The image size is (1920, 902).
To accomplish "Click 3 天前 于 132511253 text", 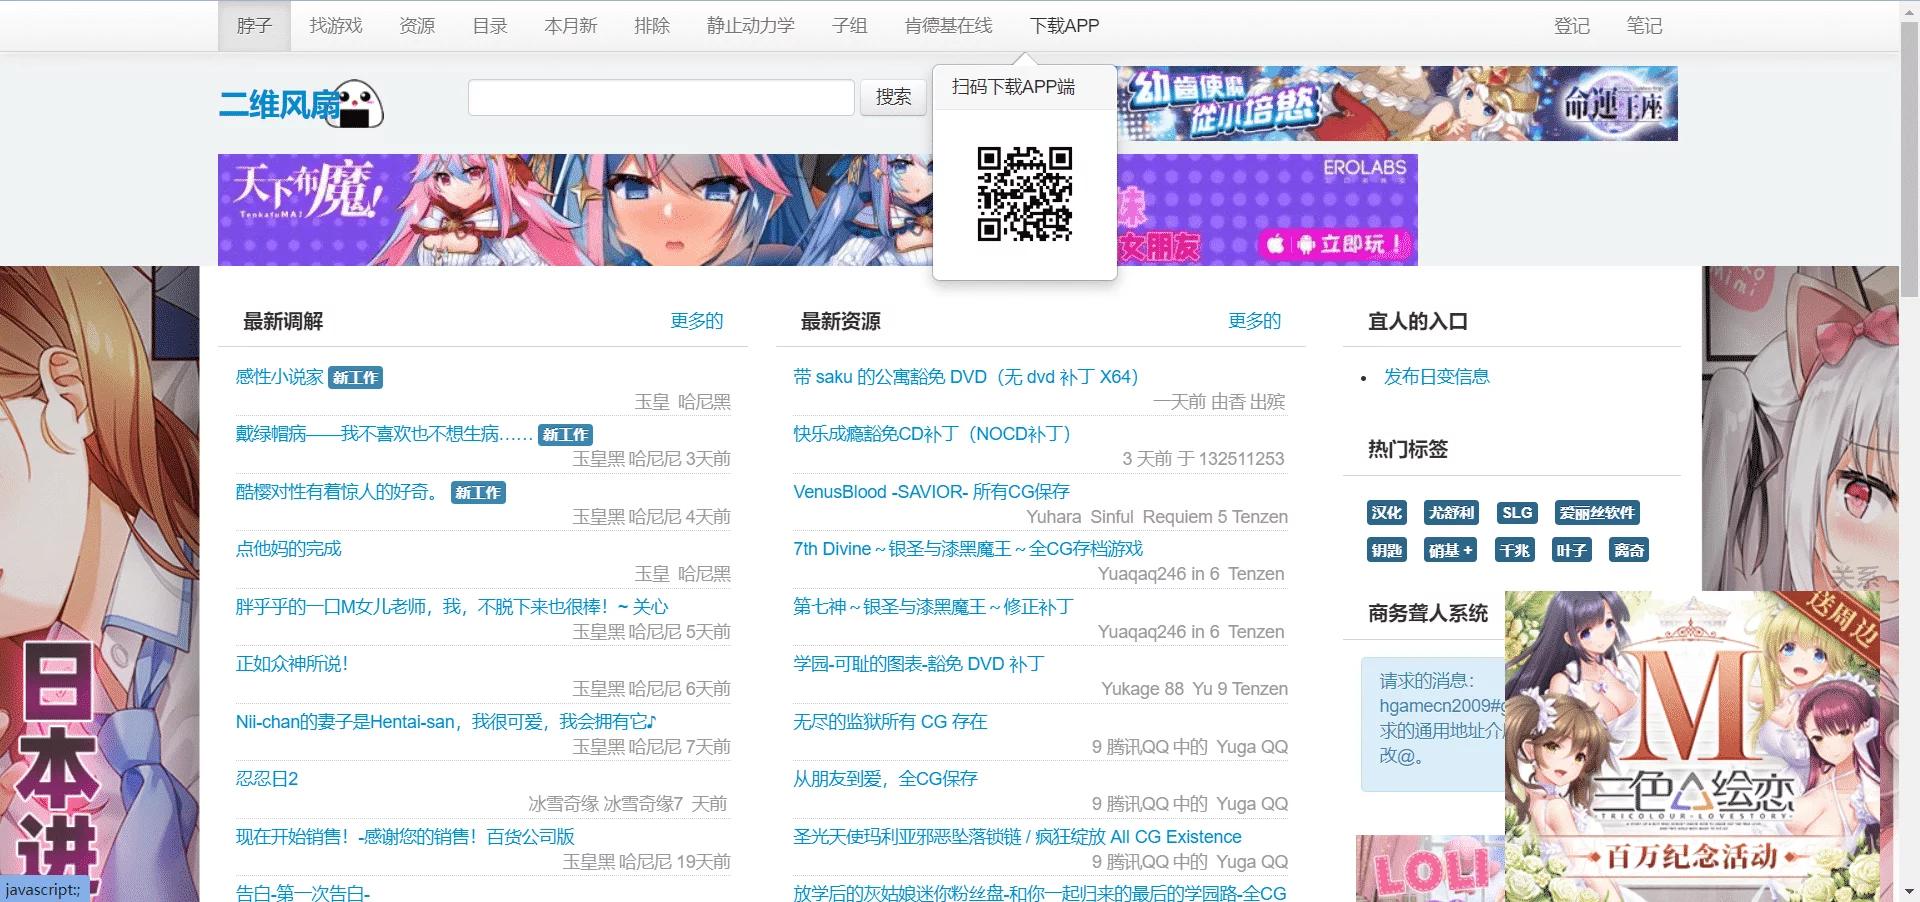I will point(1203,459).
